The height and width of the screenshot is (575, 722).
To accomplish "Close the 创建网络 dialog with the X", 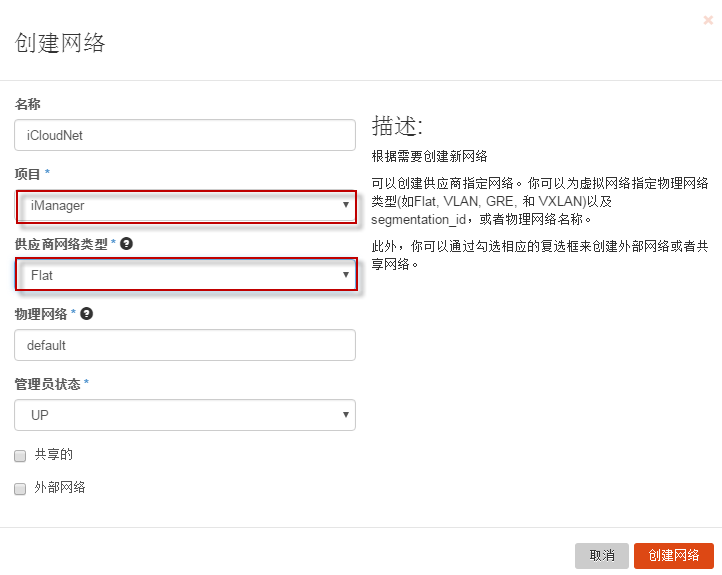I will (708, 20).
